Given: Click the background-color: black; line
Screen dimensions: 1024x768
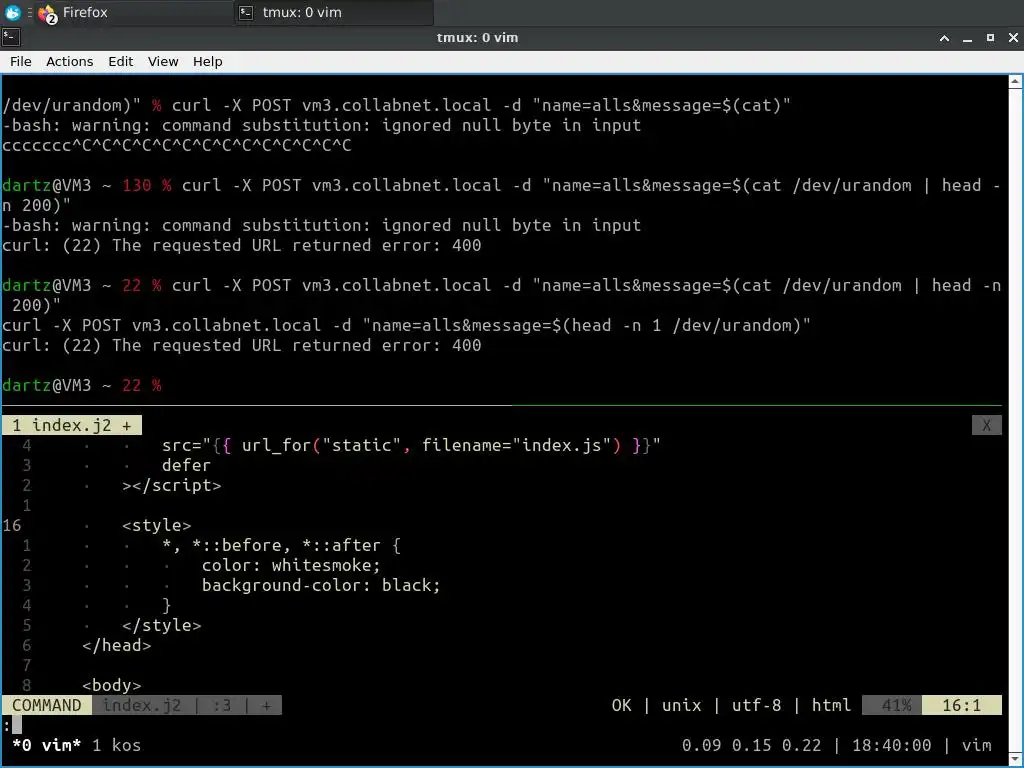Looking at the screenshot, I should 321,586.
